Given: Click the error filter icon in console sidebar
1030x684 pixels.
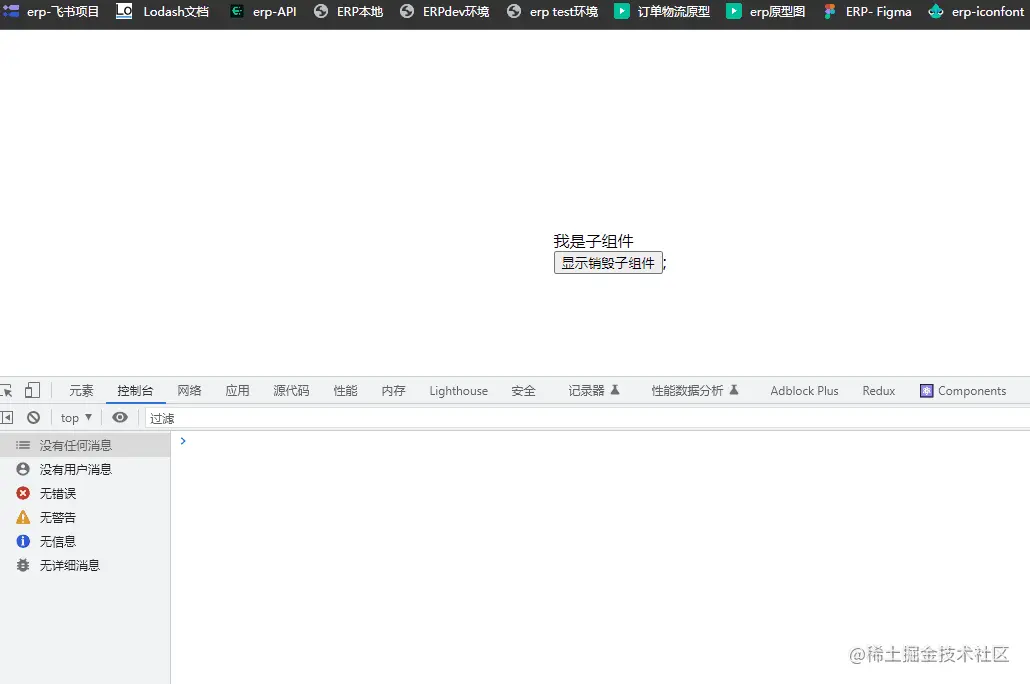Looking at the screenshot, I should click(23, 493).
